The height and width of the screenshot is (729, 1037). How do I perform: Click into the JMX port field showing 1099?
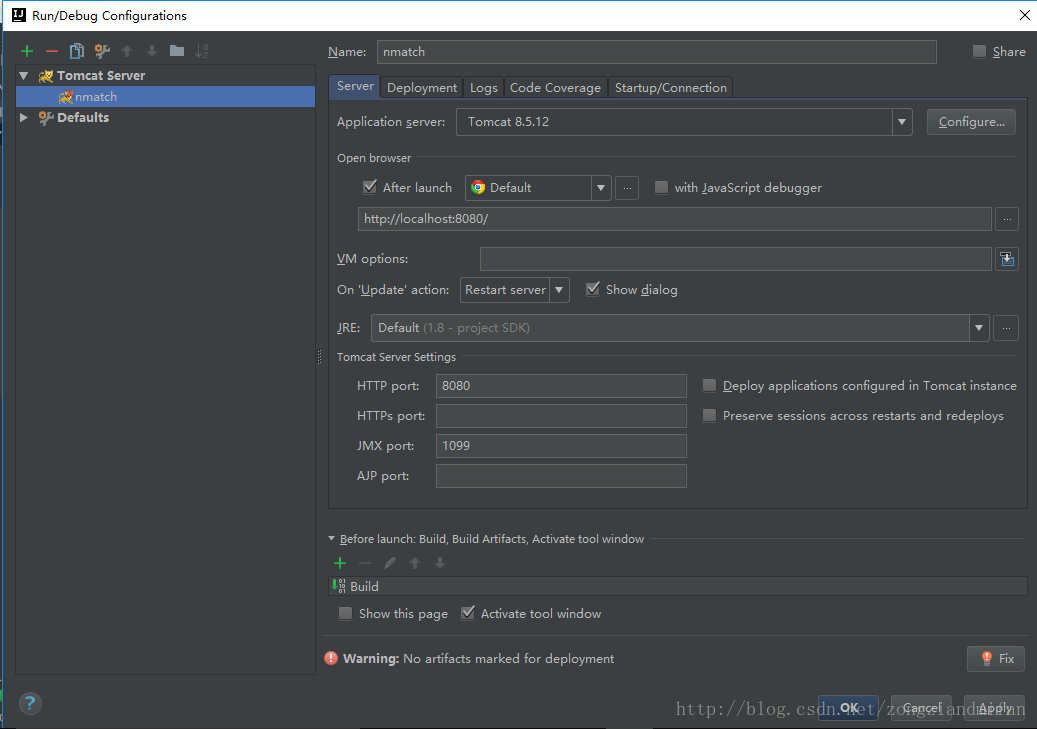click(561, 446)
